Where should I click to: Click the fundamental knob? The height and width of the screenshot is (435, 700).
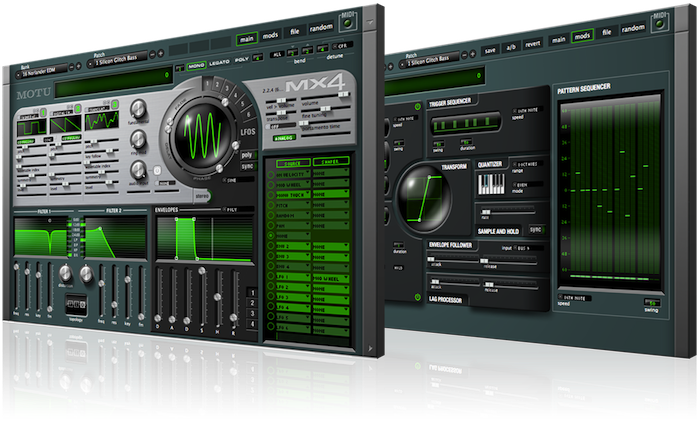(x=138, y=109)
